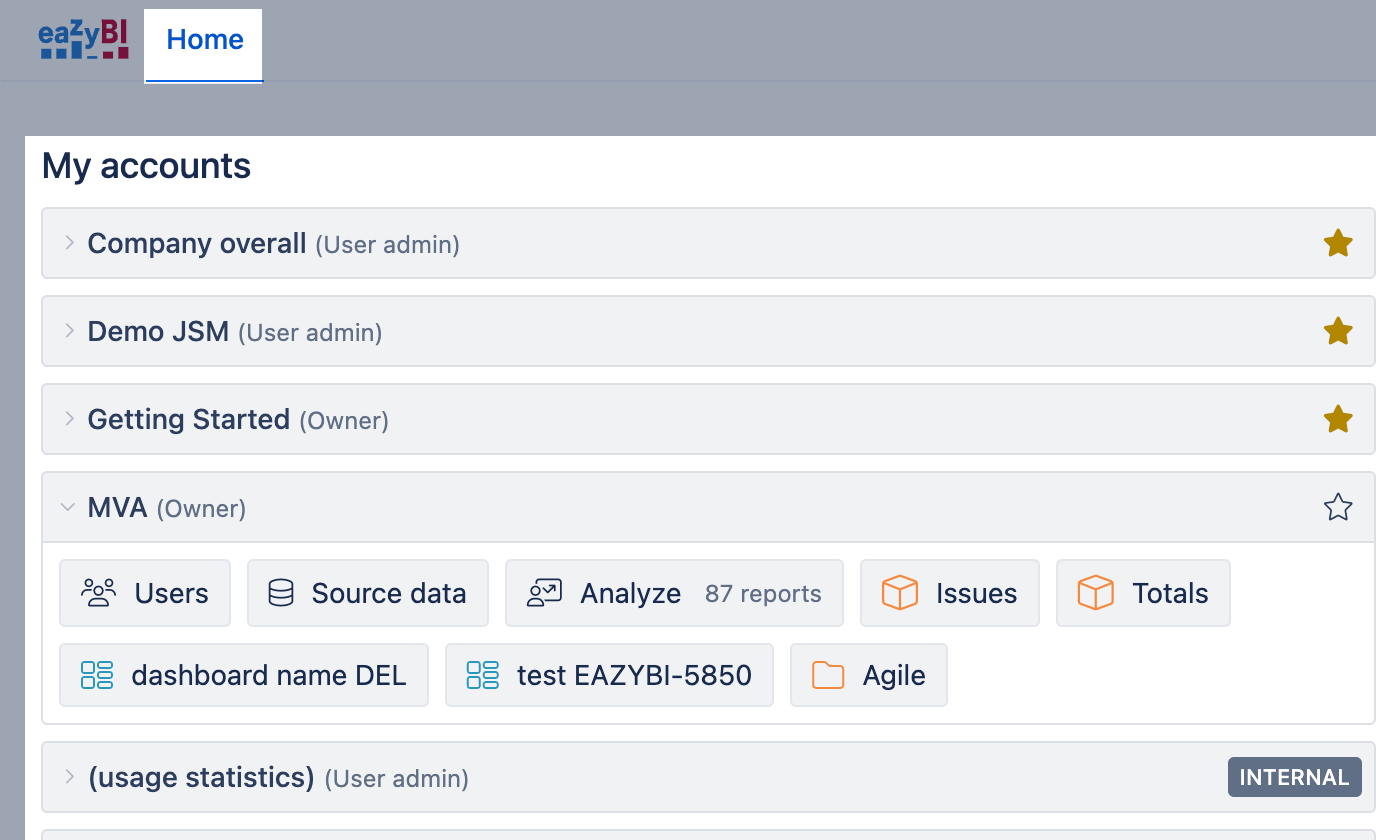Click the Source data database icon
Image resolution: width=1376 pixels, height=840 pixels.
point(281,593)
